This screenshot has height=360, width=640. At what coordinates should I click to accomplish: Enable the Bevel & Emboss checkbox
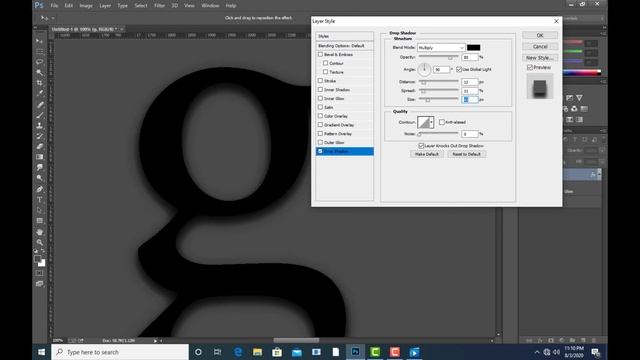tap(320, 54)
